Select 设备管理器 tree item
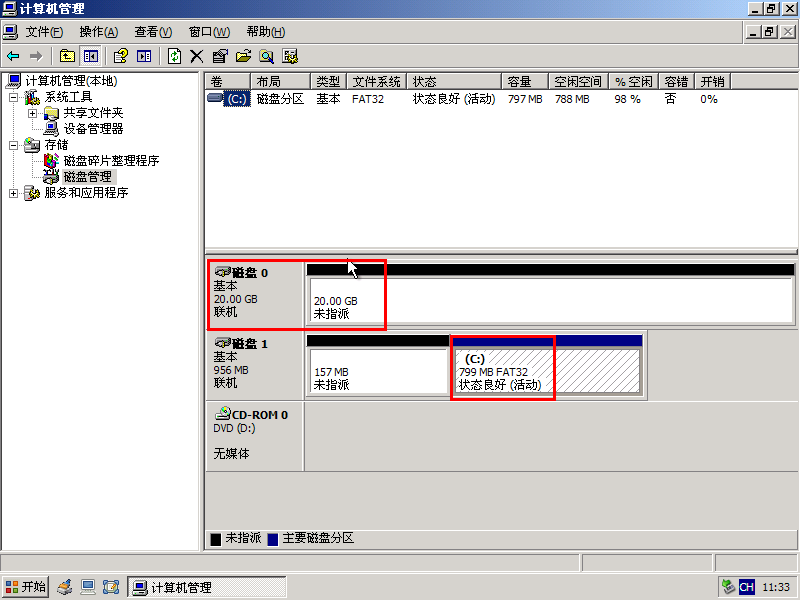Screen dimensions: 800x600 point(93,129)
